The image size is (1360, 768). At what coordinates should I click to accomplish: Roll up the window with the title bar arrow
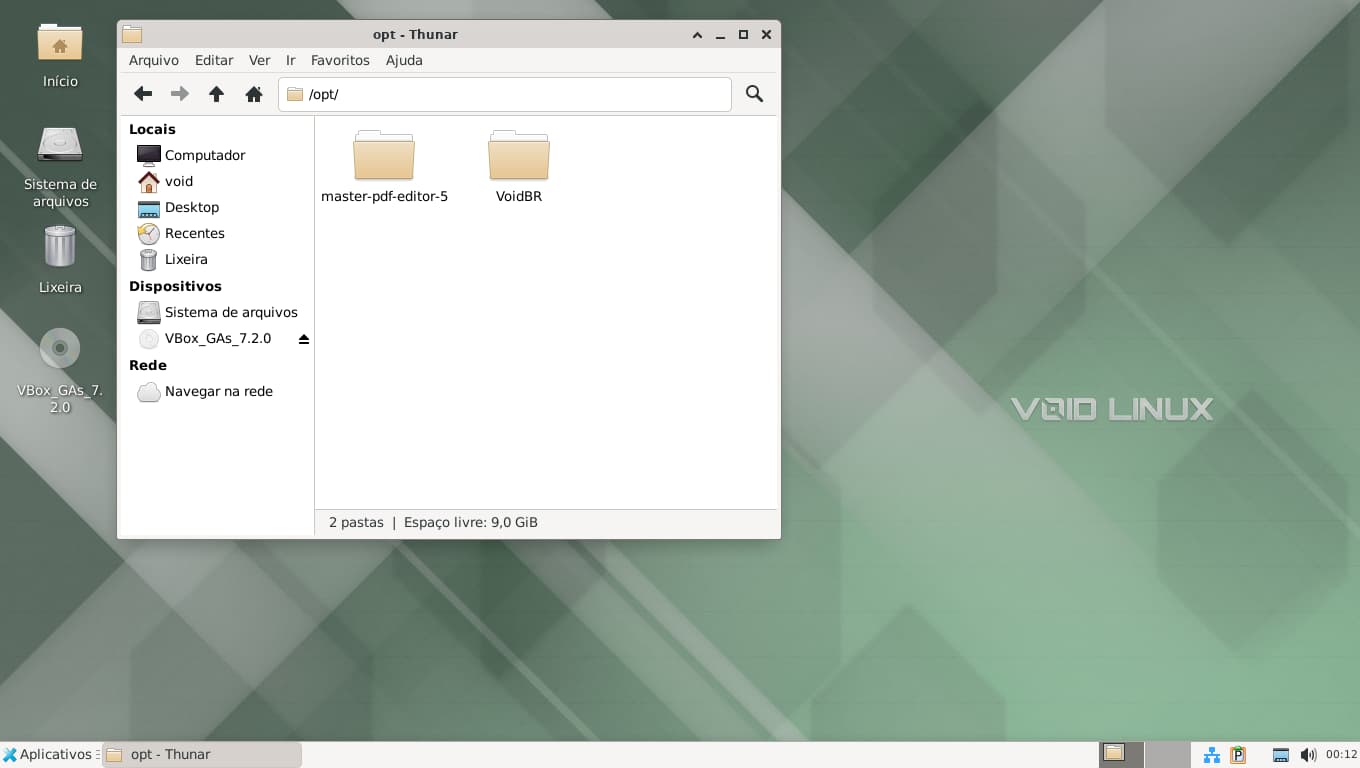click(697, 35)
